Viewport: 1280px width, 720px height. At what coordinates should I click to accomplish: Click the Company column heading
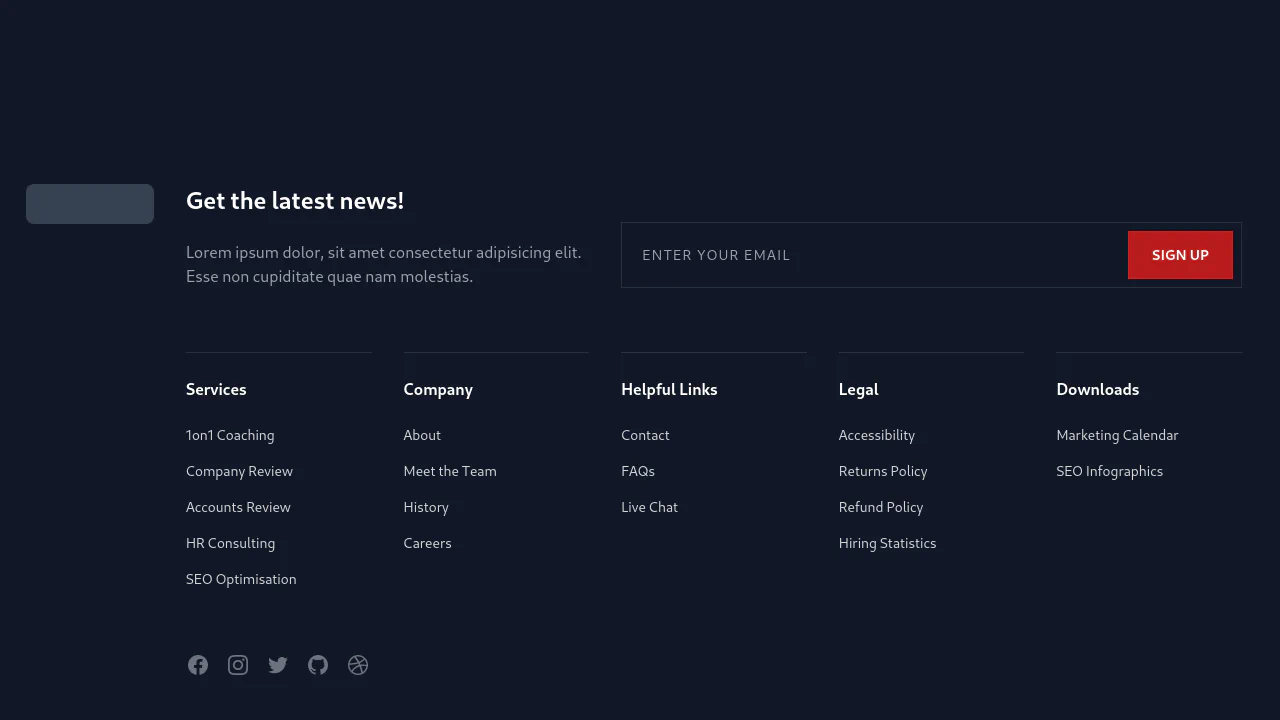point(438,389)
